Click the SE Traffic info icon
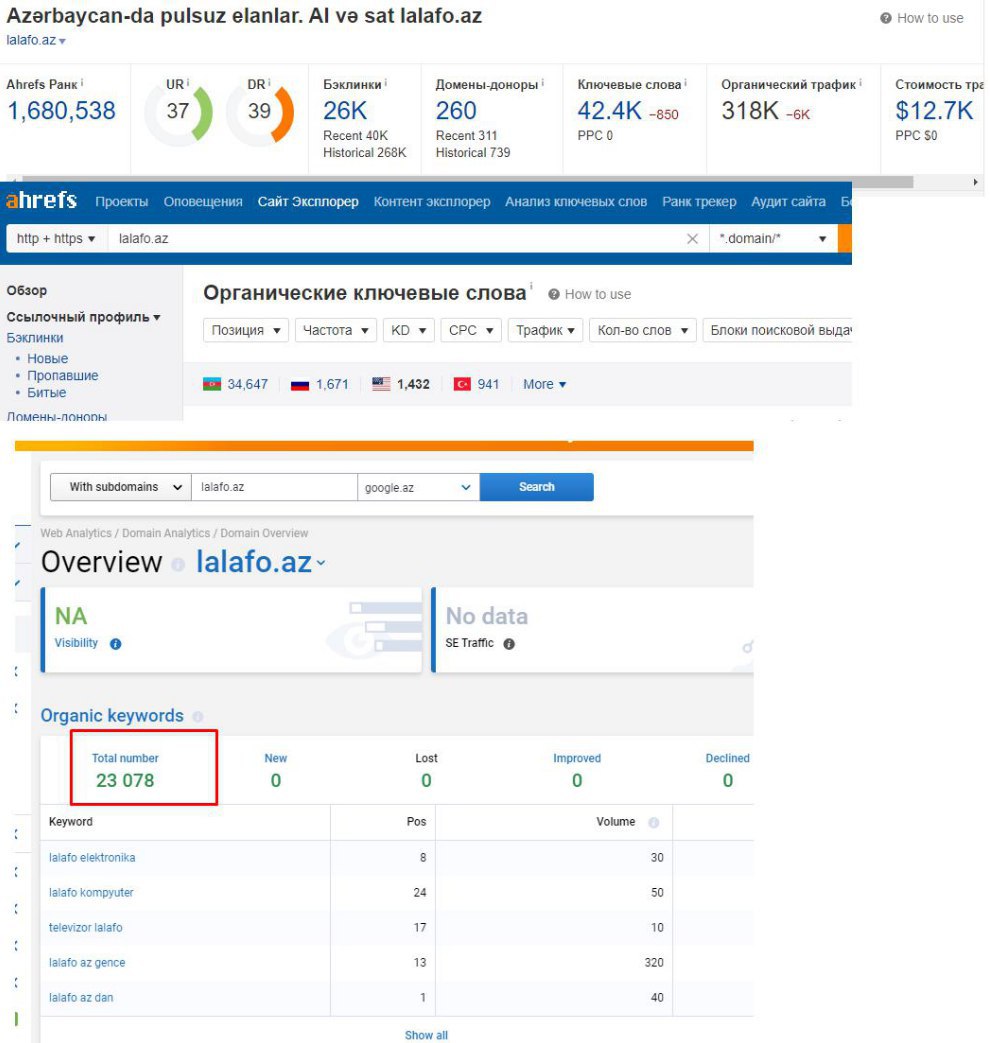The width and height of the screenshot is (990, 1043). click(509, 643)
